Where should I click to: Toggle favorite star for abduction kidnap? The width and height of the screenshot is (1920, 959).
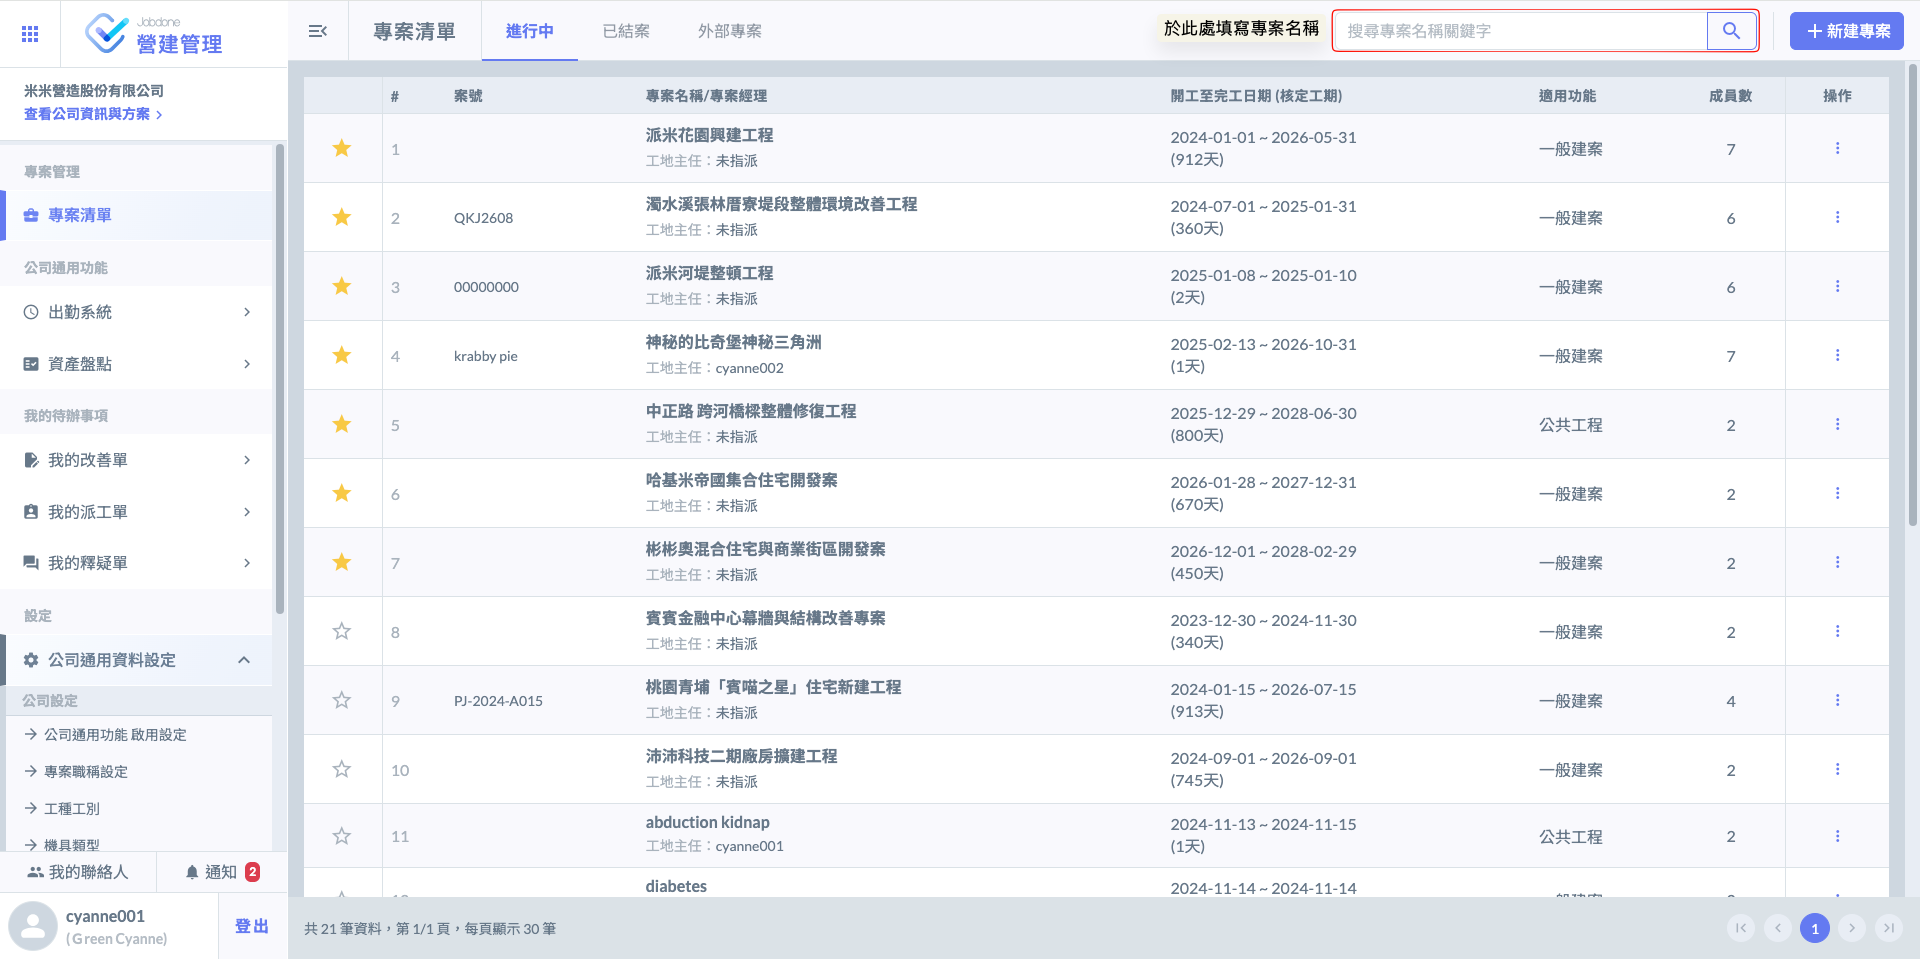tap(342, 836)
